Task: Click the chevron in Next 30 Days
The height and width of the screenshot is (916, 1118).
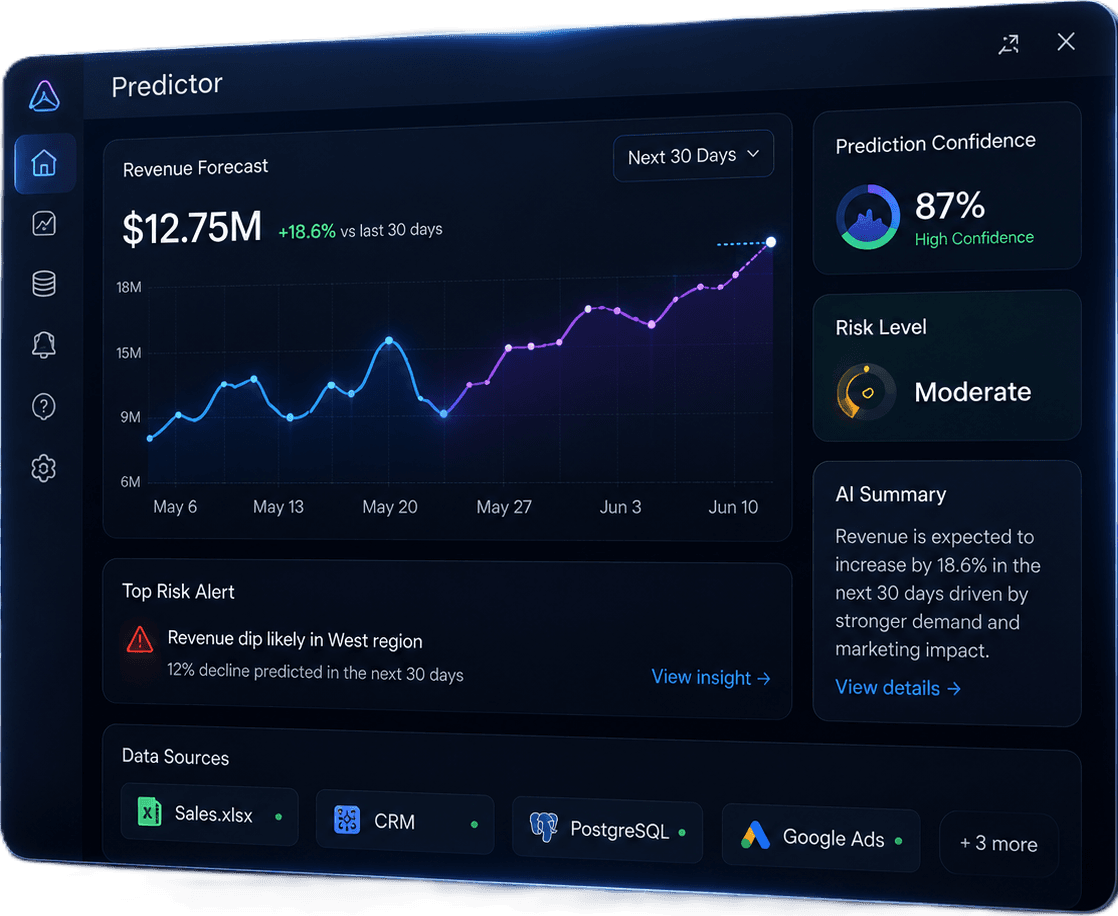Action: pos(753,153)
